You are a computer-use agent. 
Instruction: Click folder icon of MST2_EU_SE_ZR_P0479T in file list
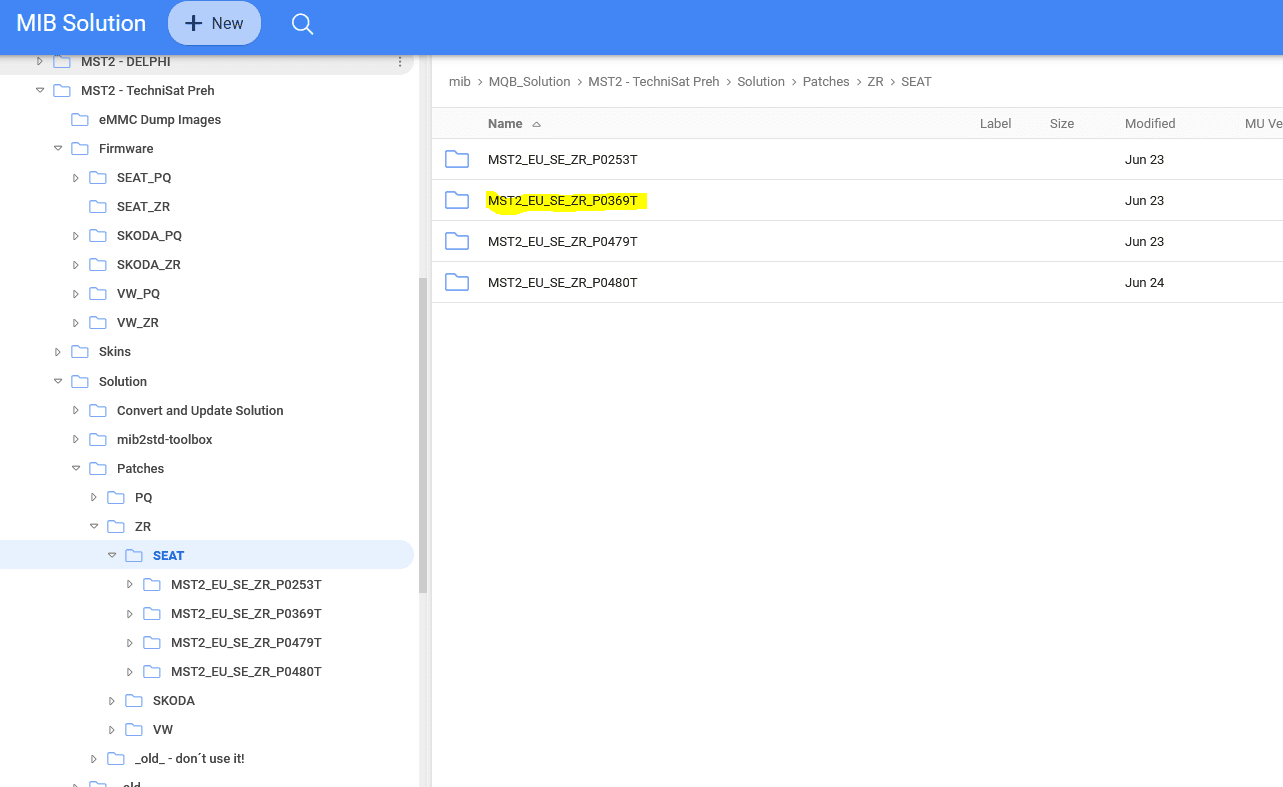[x=457, y=241]
